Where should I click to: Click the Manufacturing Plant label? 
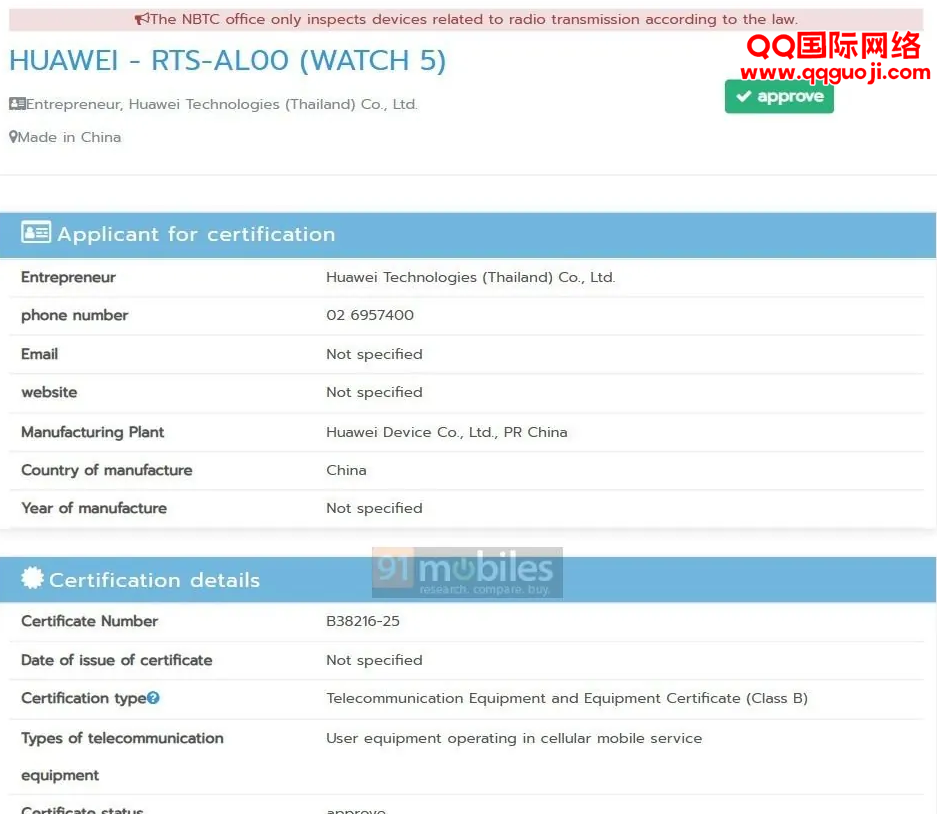tap(93, 432)
